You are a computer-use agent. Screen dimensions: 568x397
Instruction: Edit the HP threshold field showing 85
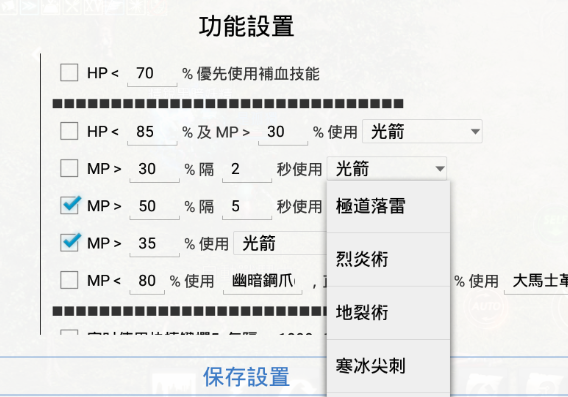152,132
